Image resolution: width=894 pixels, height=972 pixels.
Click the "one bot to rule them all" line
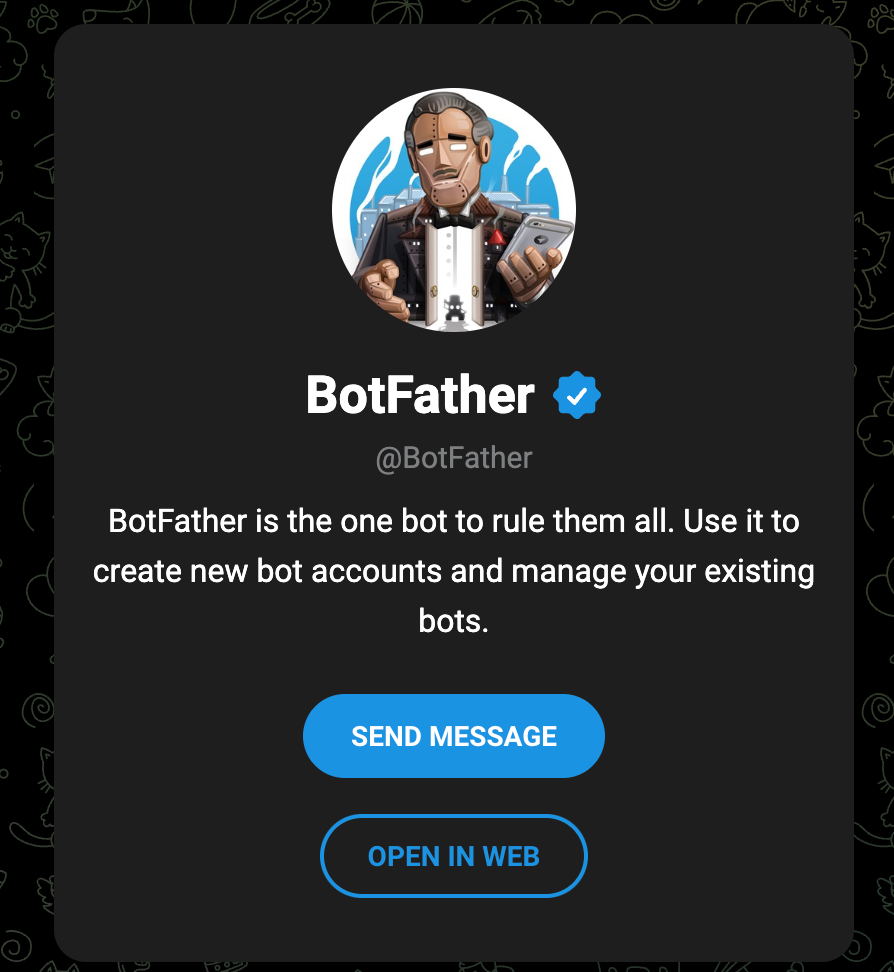[x=453, y=520]
